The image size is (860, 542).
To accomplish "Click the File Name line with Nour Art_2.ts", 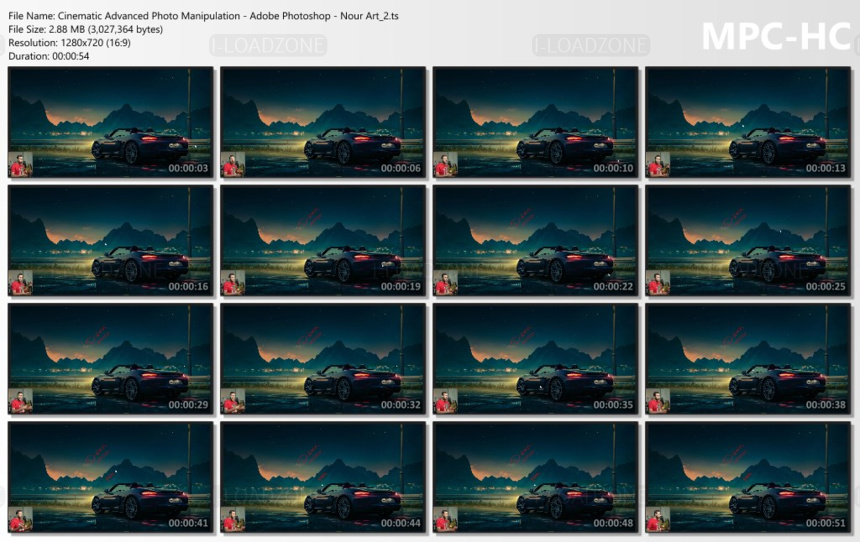I will click(203, 16).
